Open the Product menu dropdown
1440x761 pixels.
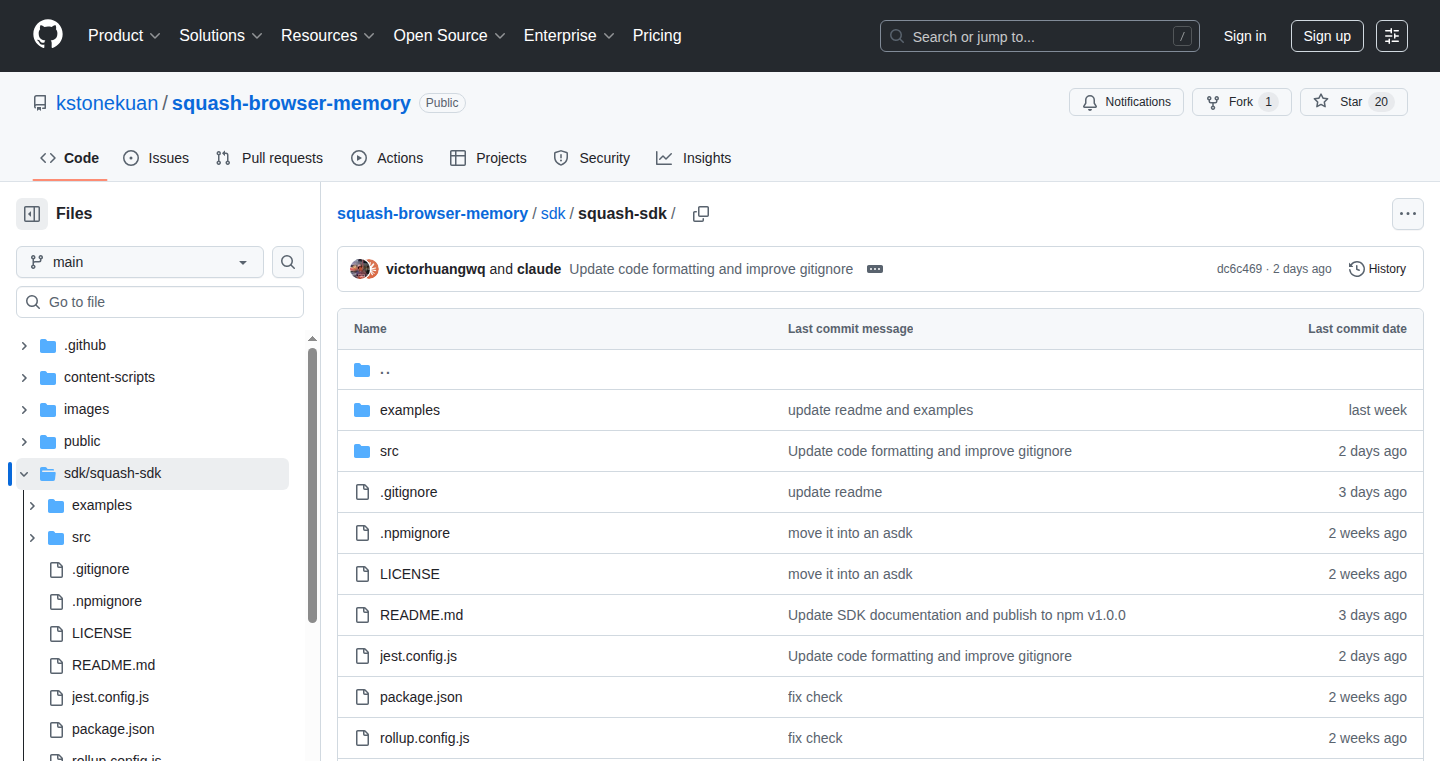[124, 36]
